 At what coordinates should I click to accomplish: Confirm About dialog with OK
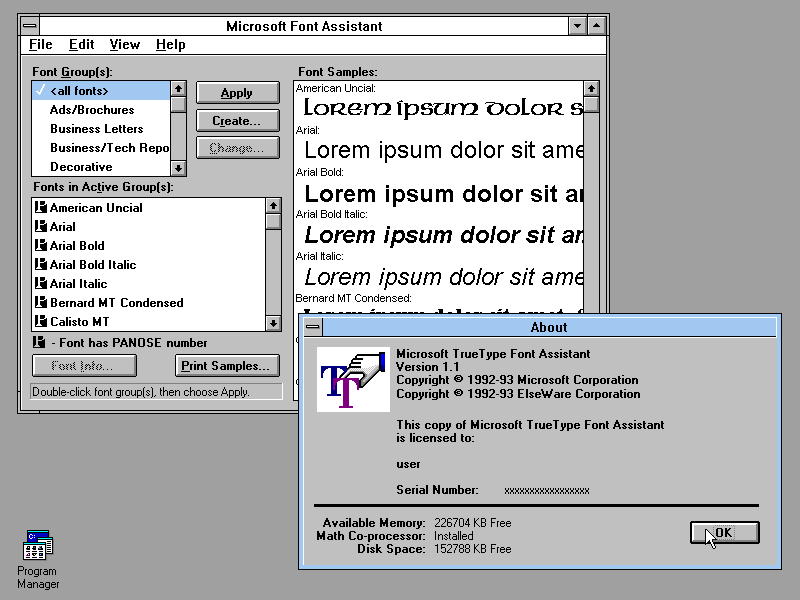(724, 533)
